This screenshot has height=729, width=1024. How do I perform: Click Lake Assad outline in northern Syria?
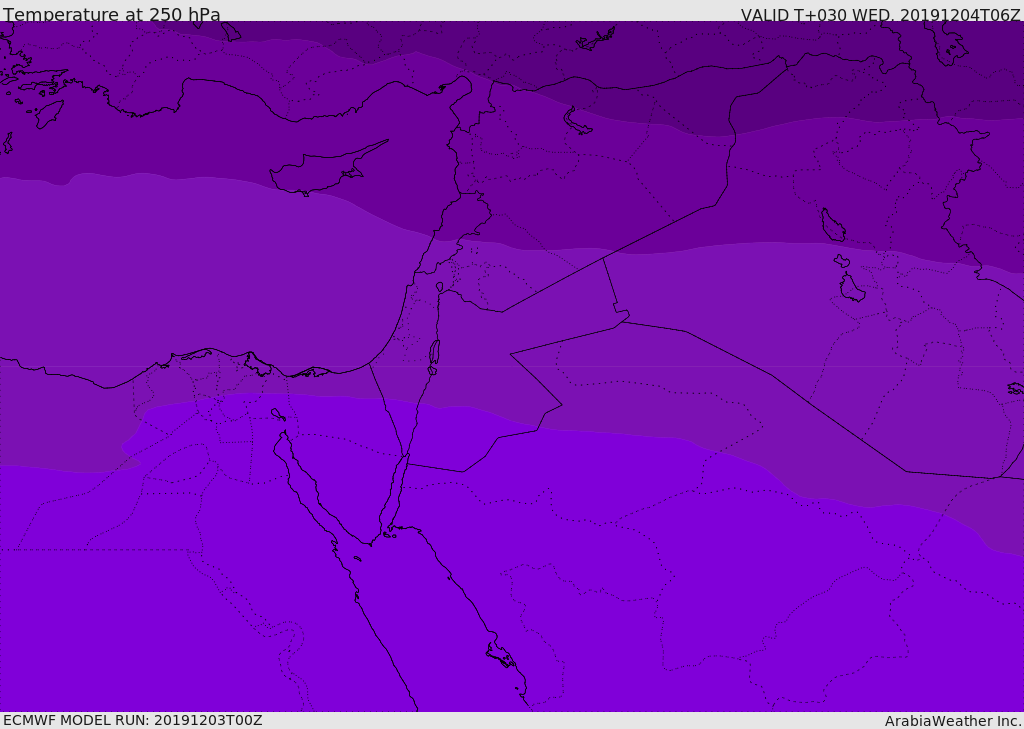pos(577,122)
